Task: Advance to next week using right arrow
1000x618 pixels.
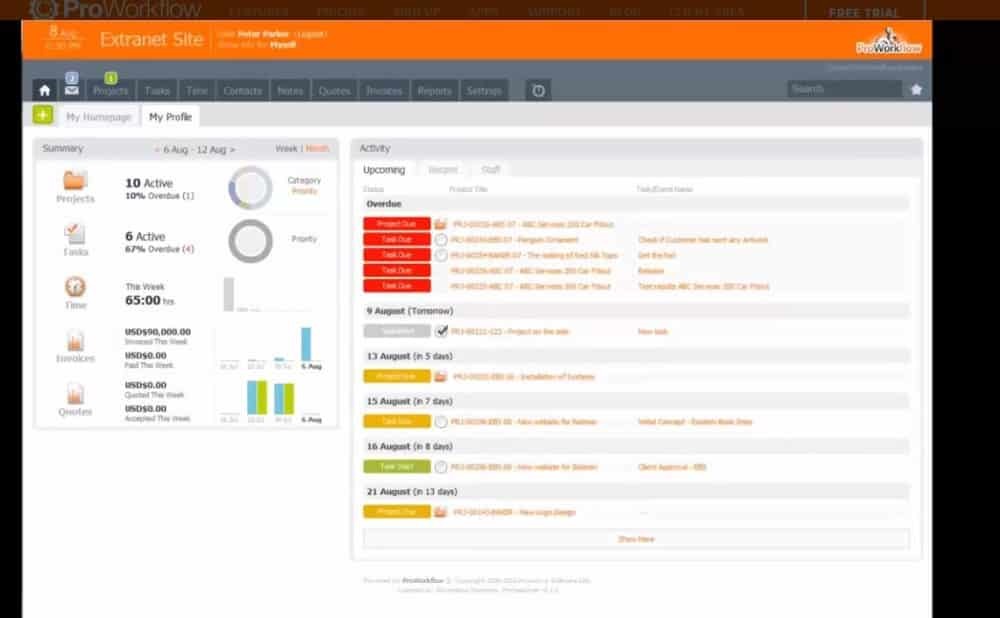Action: tap(233, 149)
